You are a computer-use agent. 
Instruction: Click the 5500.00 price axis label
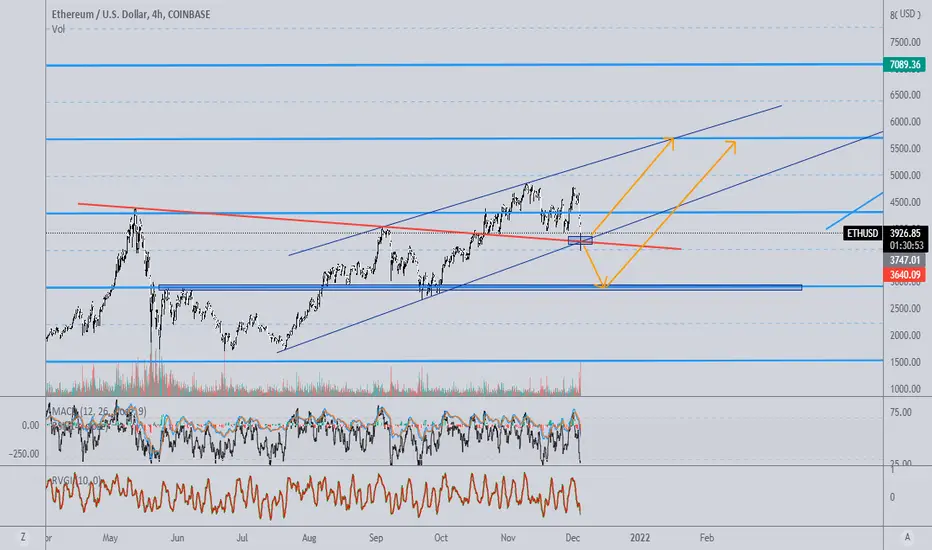905,148
